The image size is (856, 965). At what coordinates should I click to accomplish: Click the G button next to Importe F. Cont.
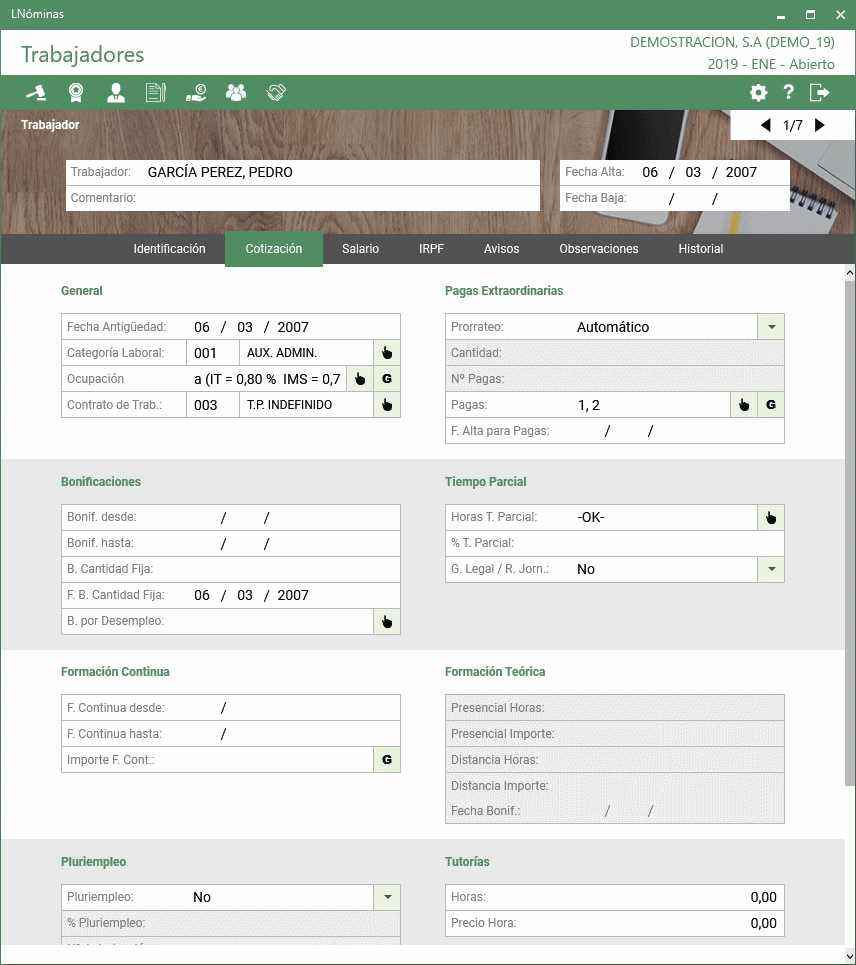(387, 760)
